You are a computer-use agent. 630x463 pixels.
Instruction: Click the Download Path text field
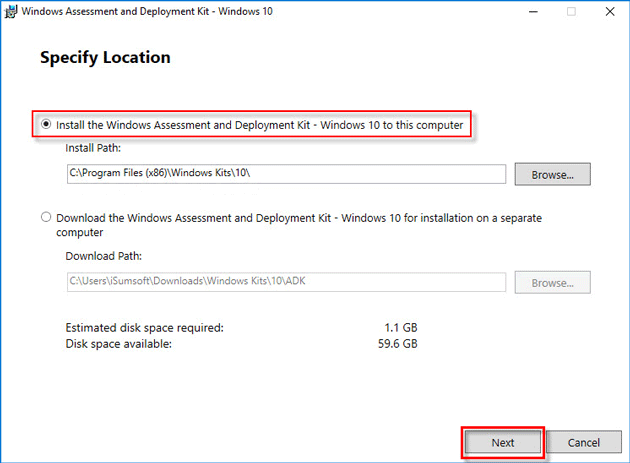coord(287,283)
